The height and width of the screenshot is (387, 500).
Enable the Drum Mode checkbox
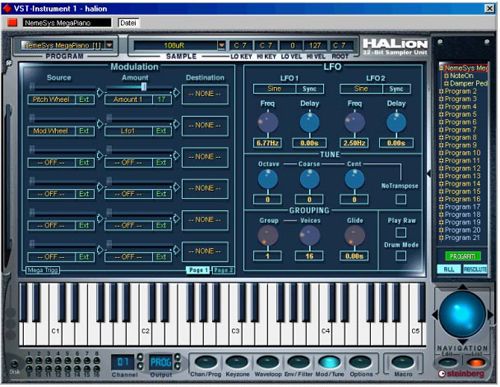[x=401, y=256]
